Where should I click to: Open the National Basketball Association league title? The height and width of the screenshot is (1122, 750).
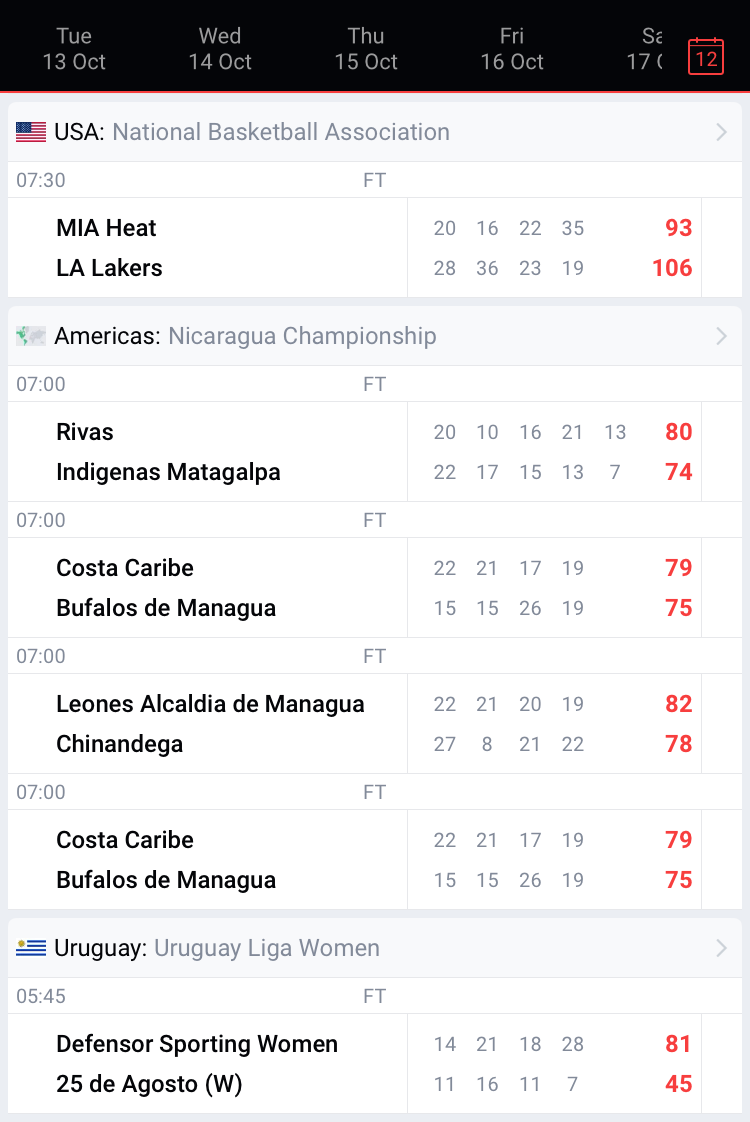281,132
